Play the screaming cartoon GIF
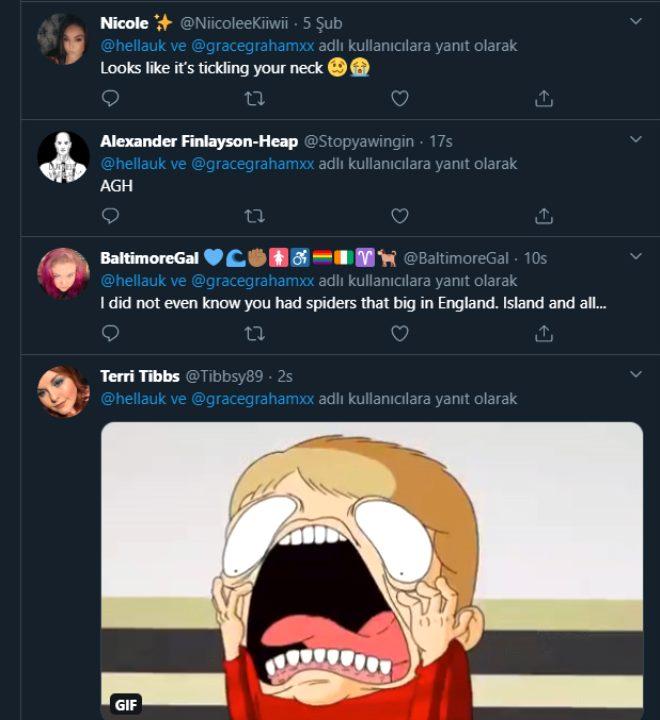Image resolution: width=660 pixels, height=720 pixels. click(x=372, y=570)
